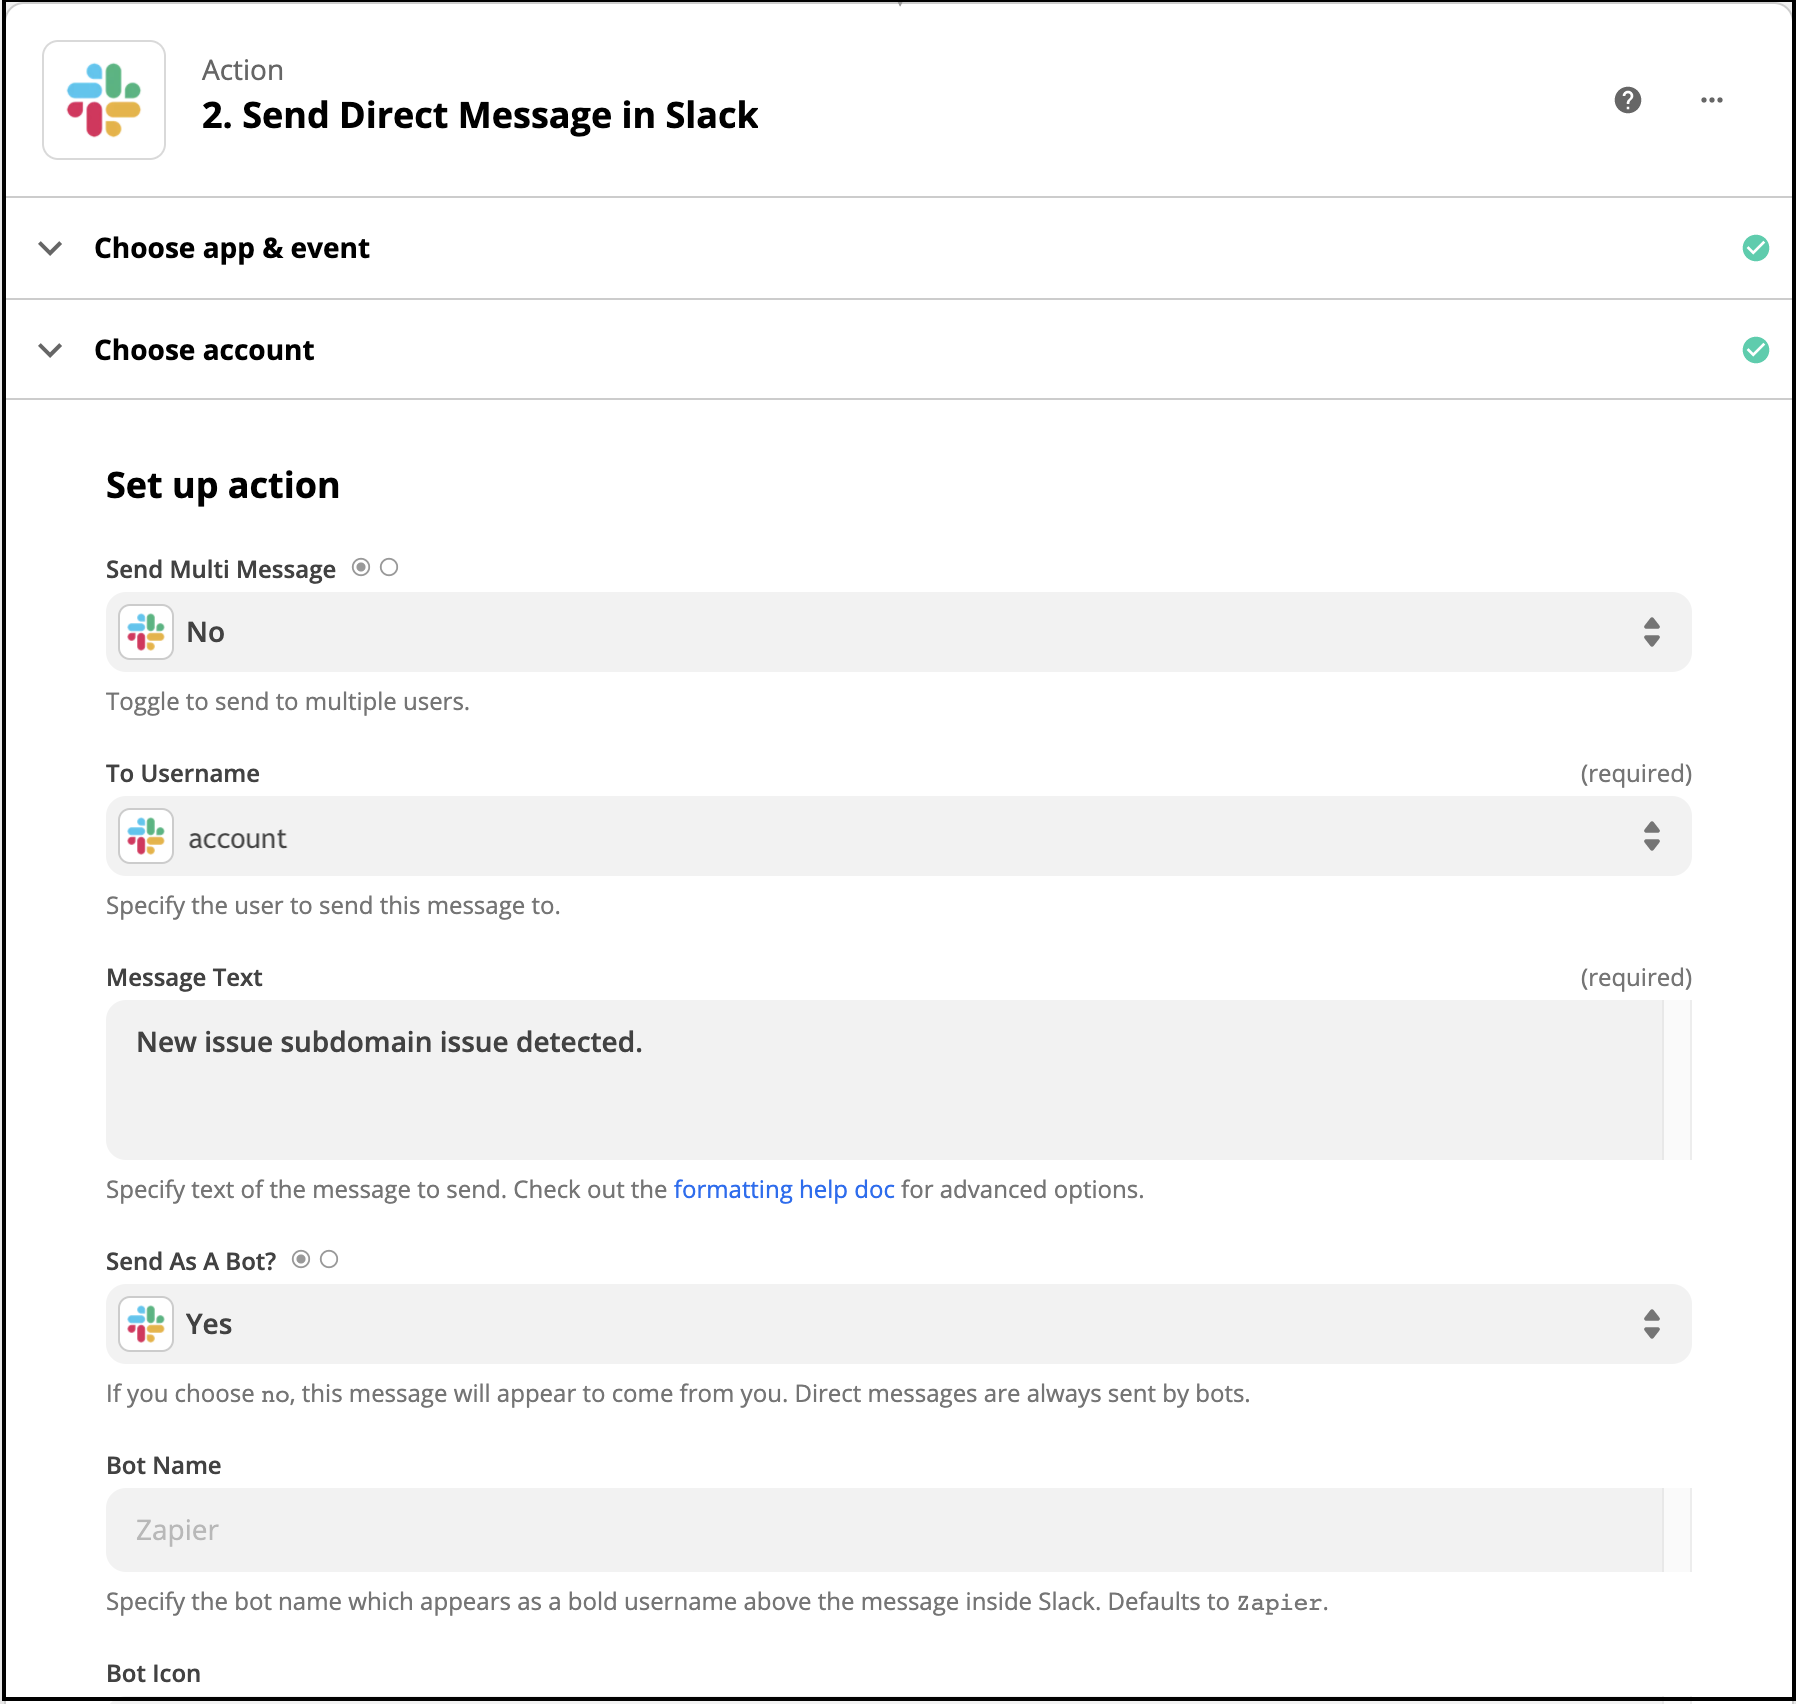The width and height of the screenshot is (1796, 1704).
Task: Open the Send Multi Message dropdown showing No
Action: (x=898, y=632)
